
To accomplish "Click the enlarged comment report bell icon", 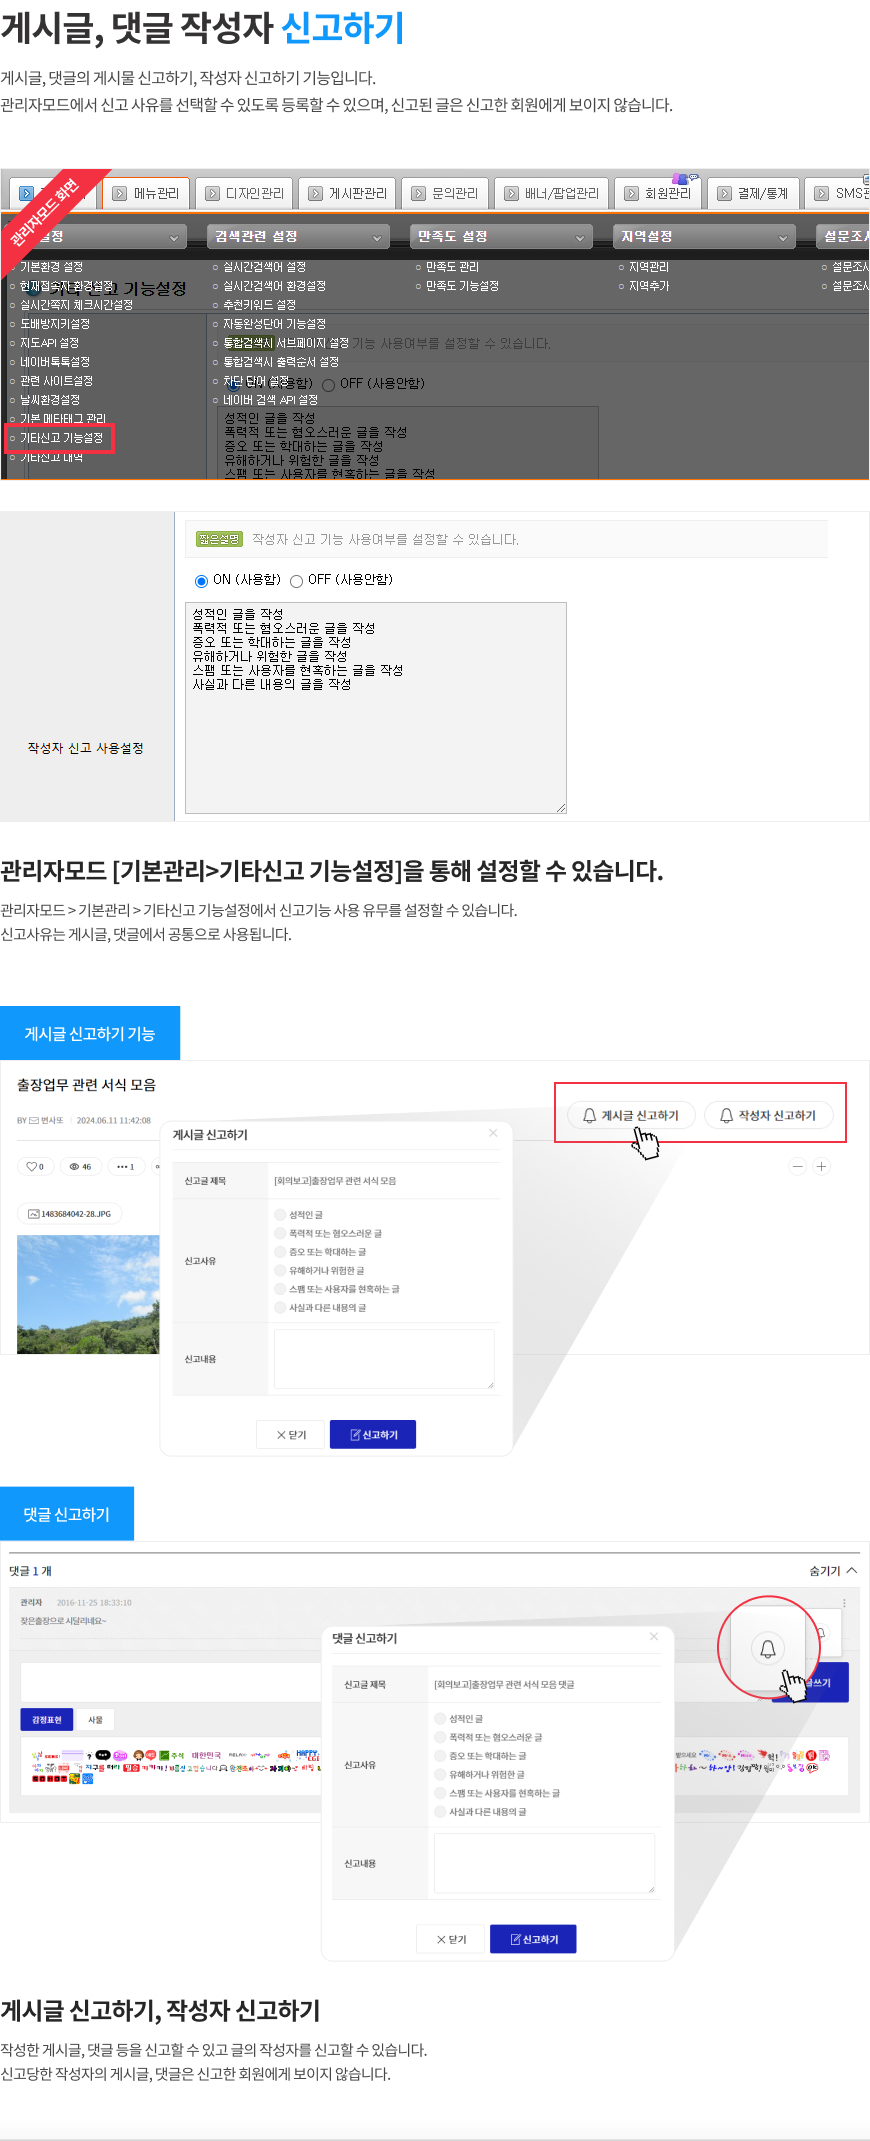I will 768,1649.
